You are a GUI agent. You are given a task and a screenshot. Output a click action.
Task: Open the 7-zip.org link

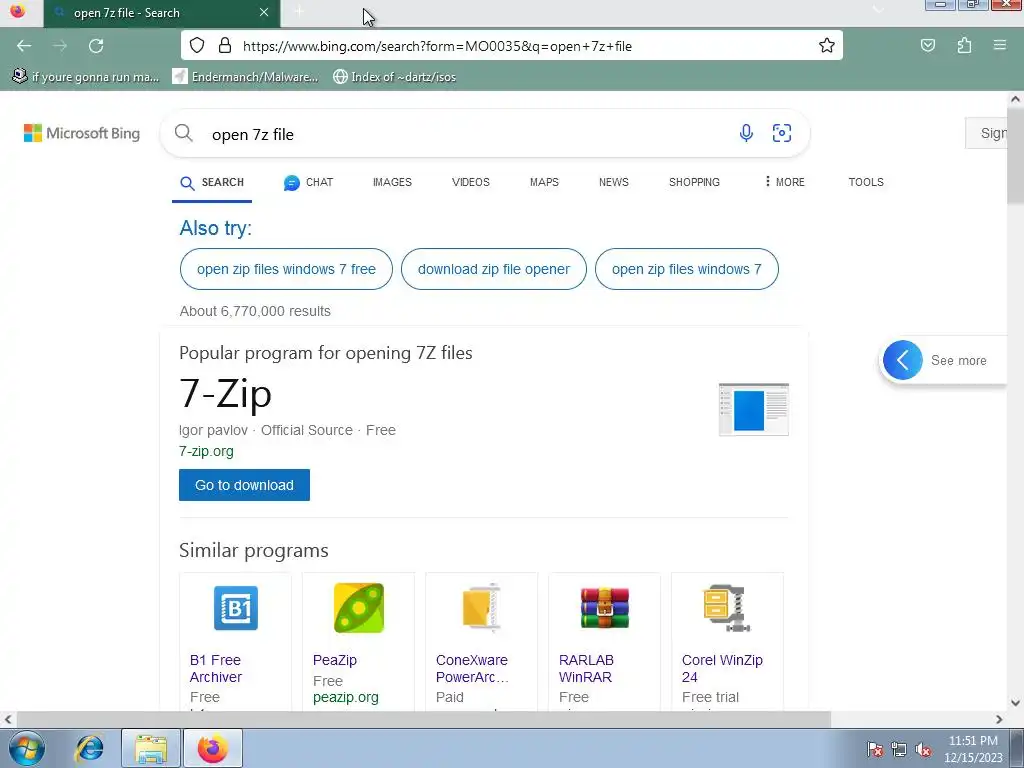pos(206,451)
